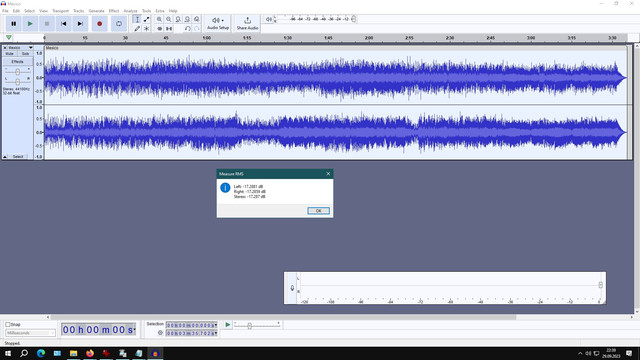Collapse the track with the bottom arrow button
This screenshot has height=360, width=640.
point(5,157)
